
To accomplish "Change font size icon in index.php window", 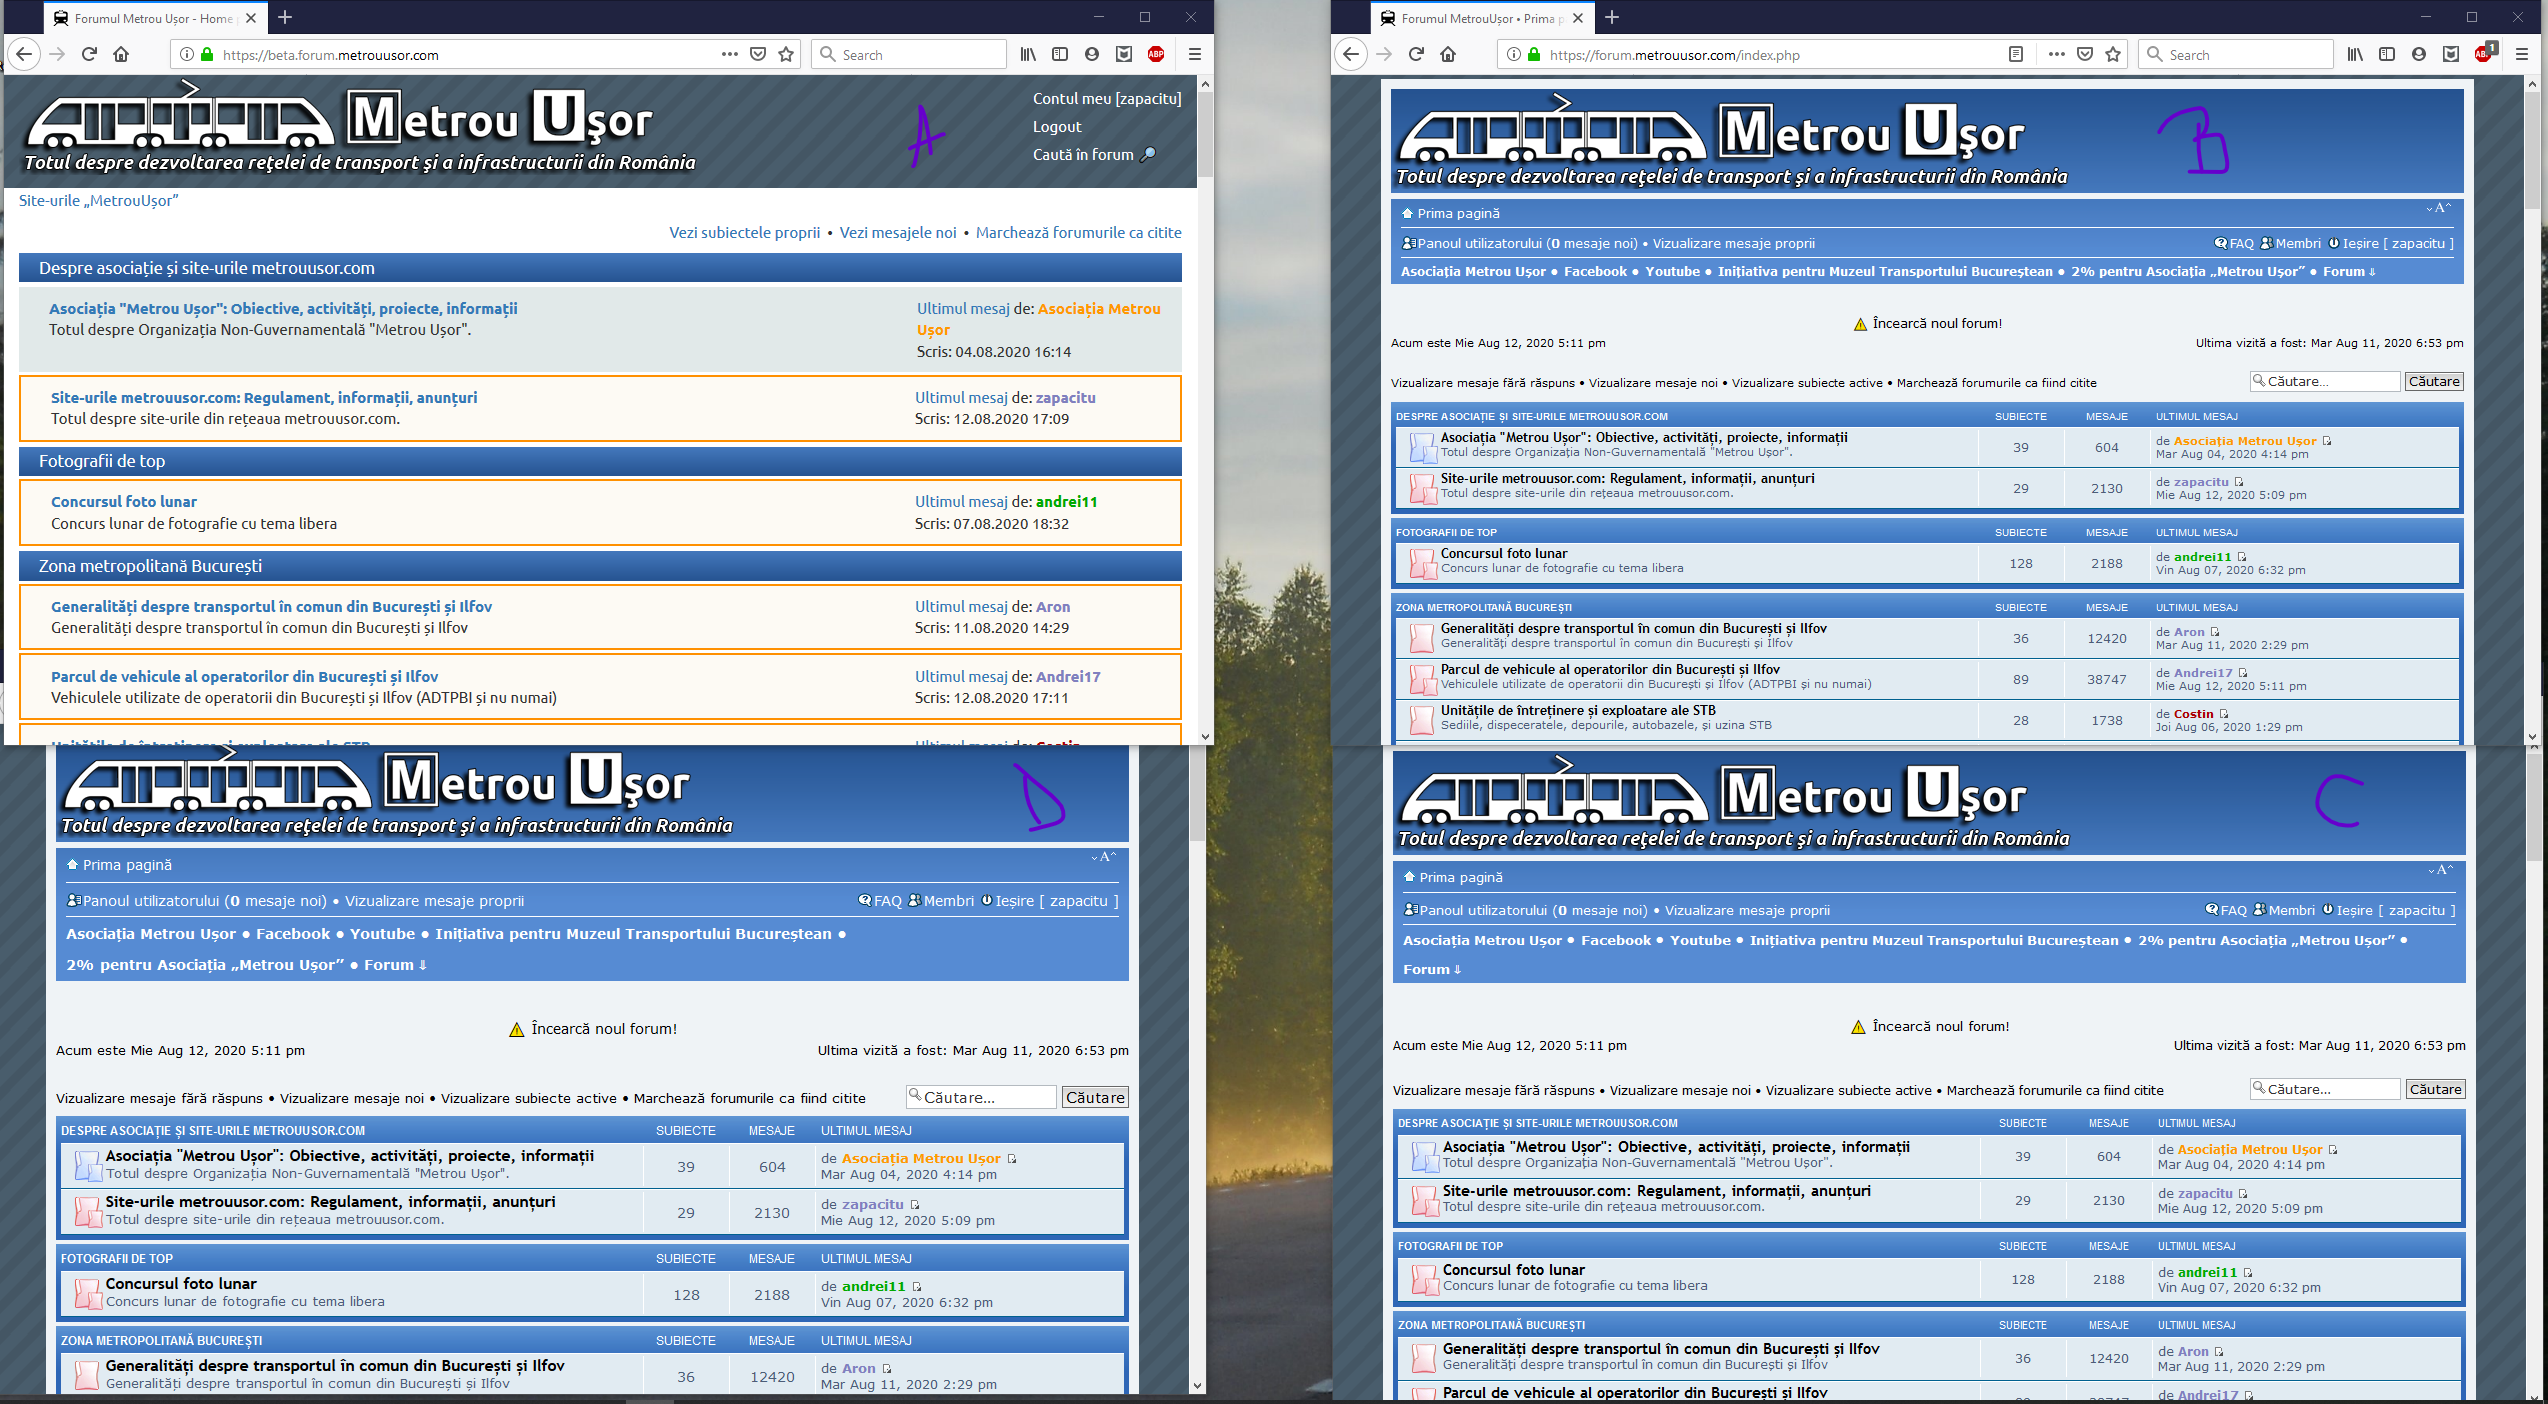I will pyautogui.click(x=2439, y=208).
